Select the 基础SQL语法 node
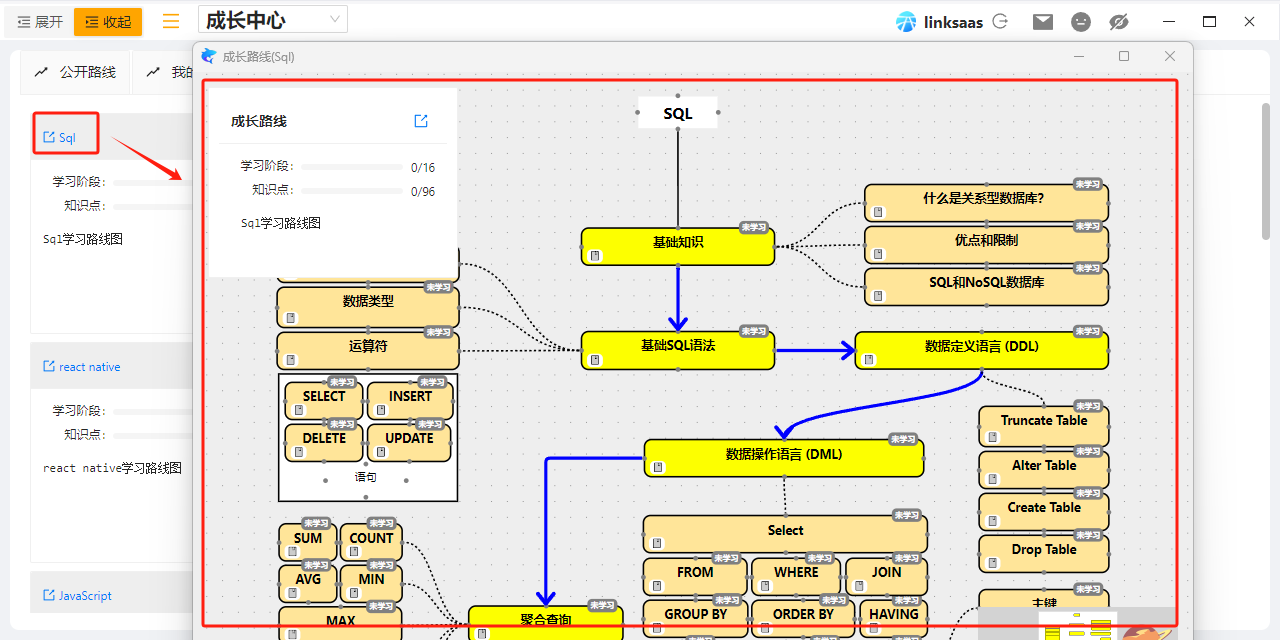 click(678, 350)
